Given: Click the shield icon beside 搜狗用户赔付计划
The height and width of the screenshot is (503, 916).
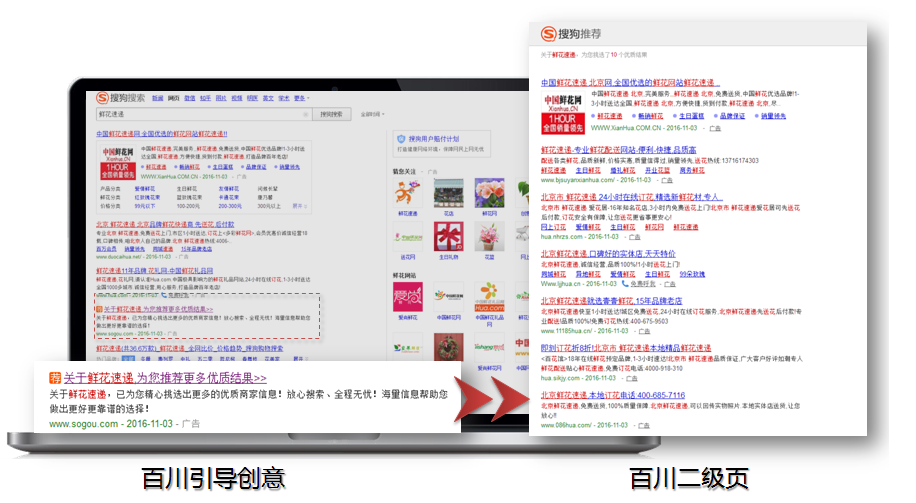Looking at the screenshot, I should click(401, 139).
